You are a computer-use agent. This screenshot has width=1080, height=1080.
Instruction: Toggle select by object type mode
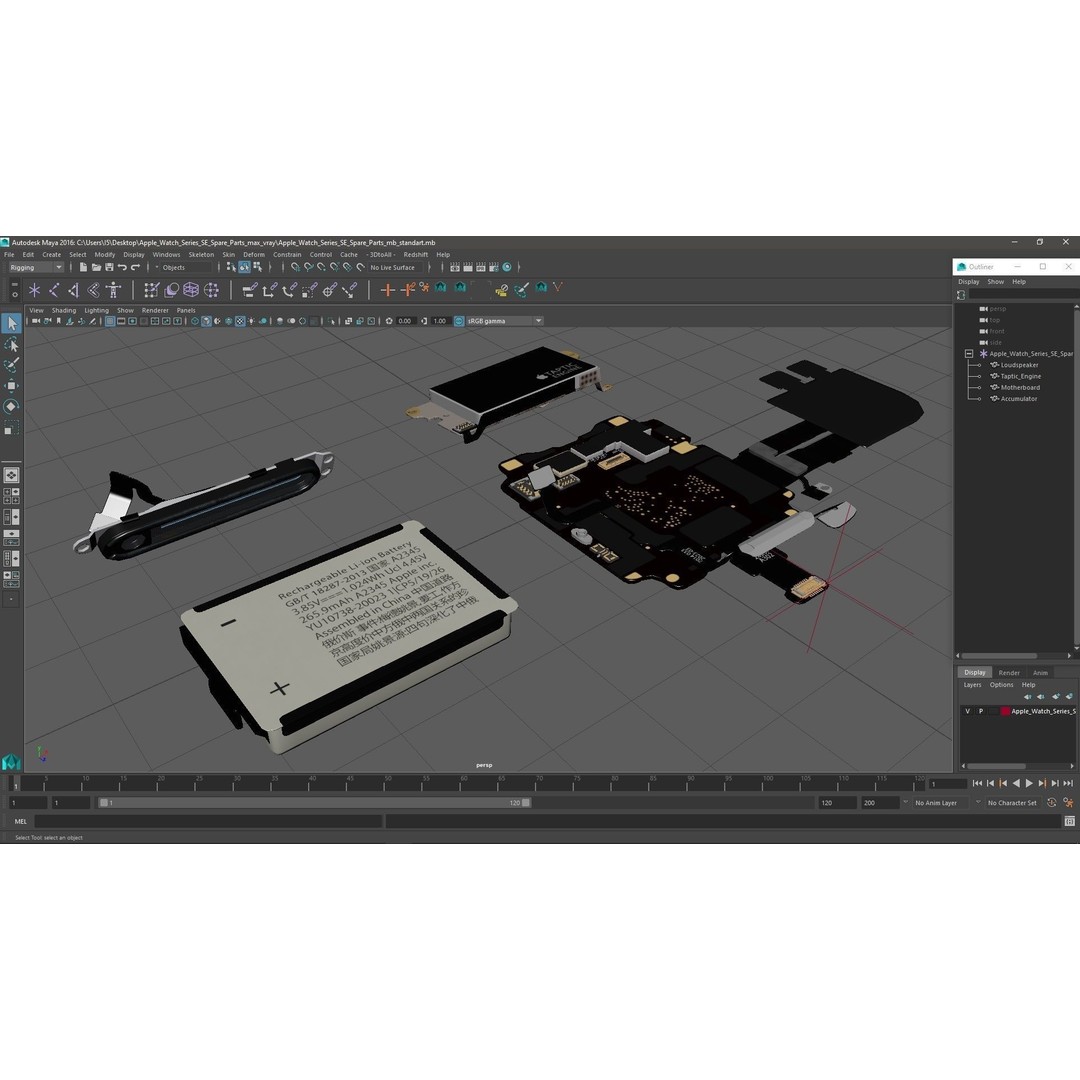244,267
